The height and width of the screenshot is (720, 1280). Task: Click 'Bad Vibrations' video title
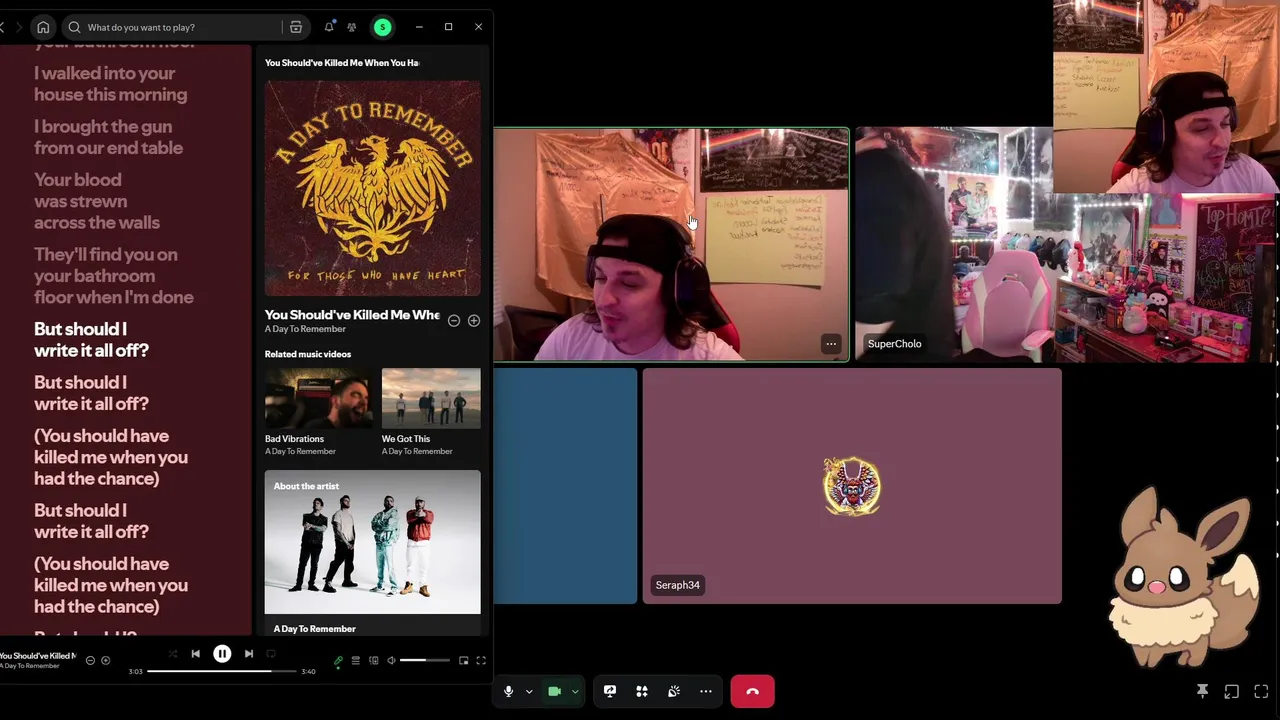pos(294,439)
